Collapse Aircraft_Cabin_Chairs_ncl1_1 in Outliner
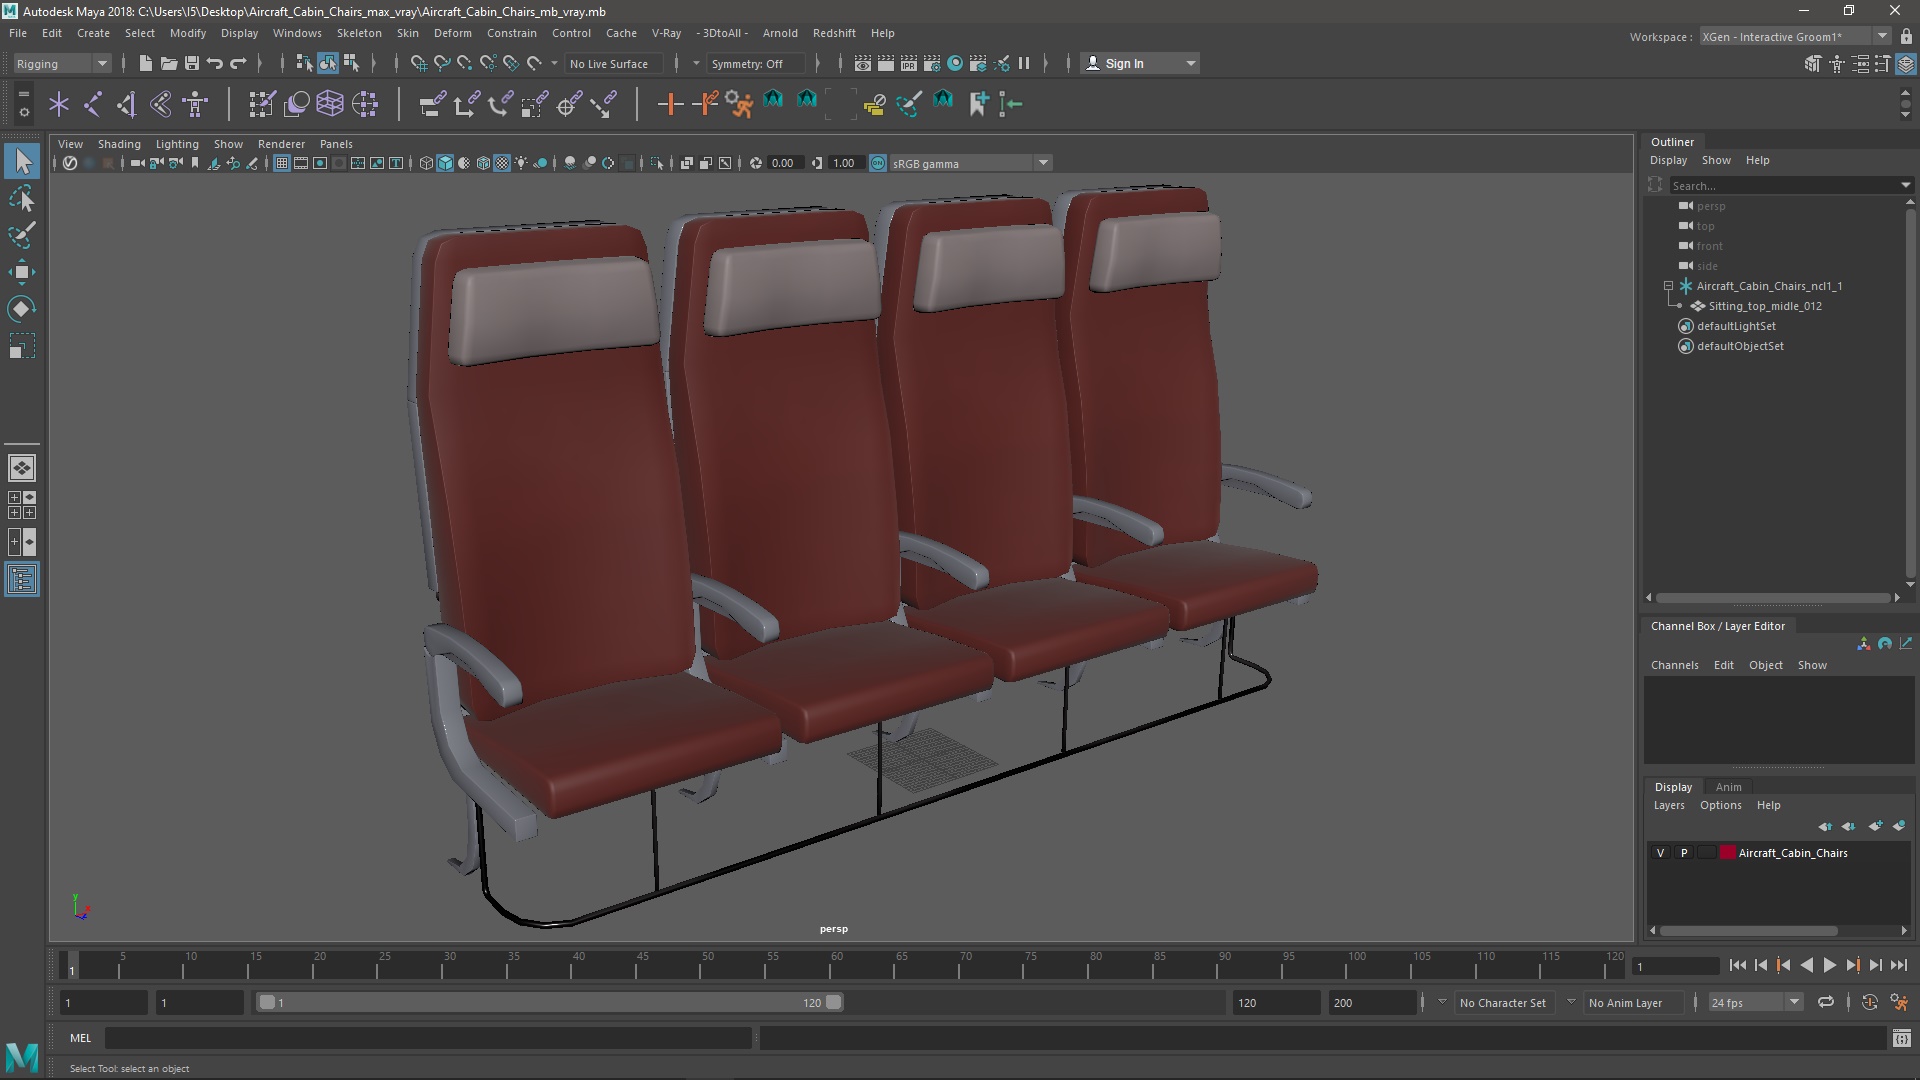The height and width of the screenshot is (1080, 1920). [x=1669, y=286]
